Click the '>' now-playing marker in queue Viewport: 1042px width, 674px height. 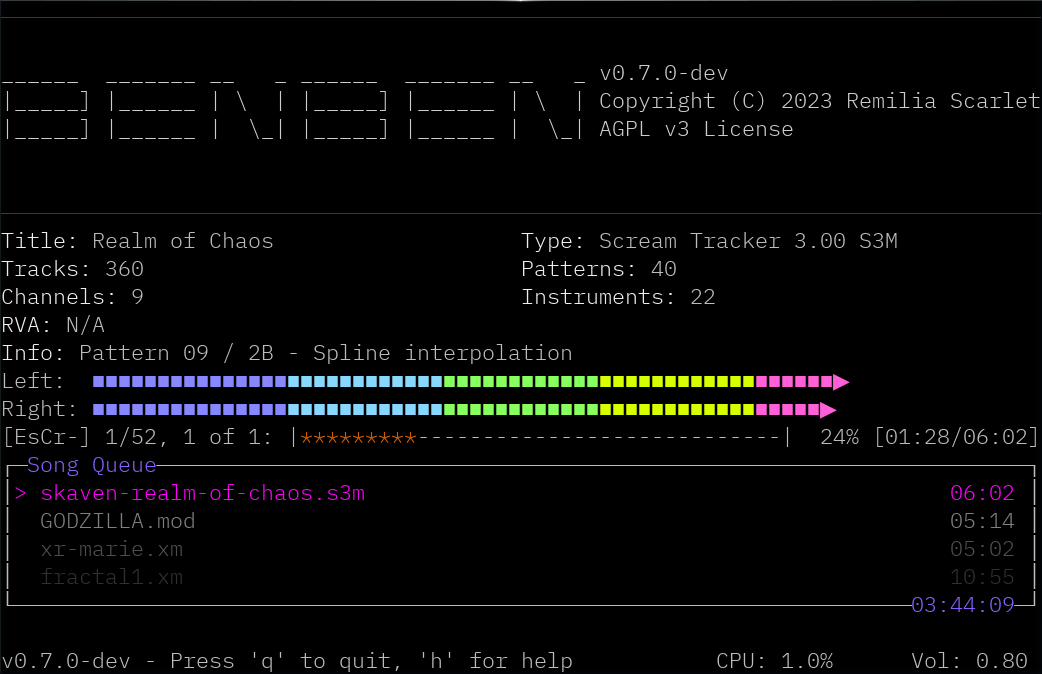point(20,494)
